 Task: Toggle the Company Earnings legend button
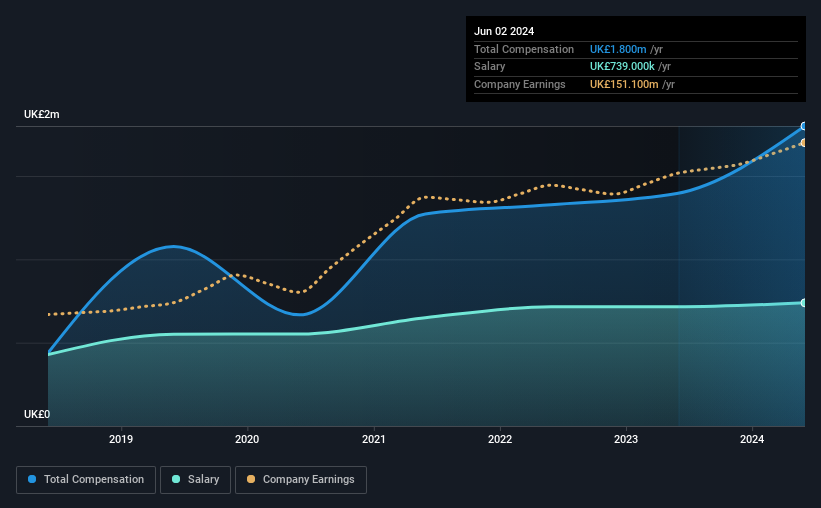click(x=301, y=480)
